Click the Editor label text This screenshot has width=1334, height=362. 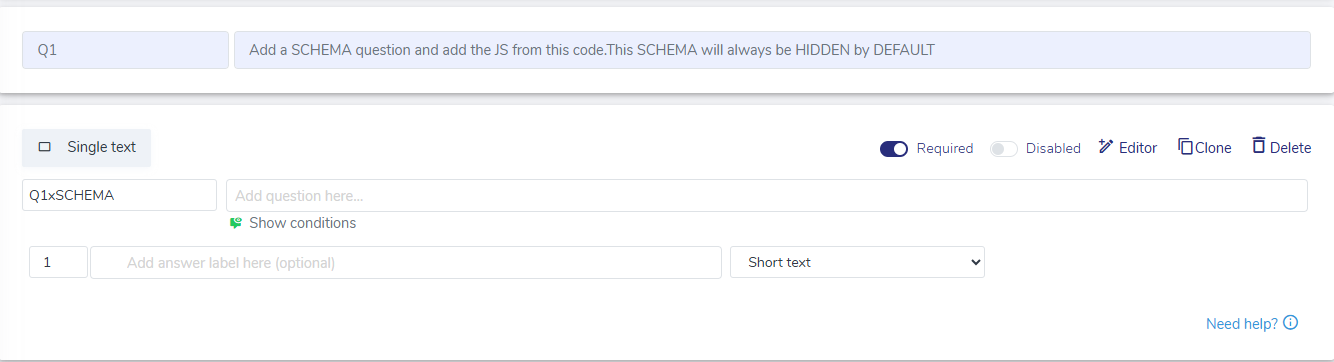coord(1138,148)
